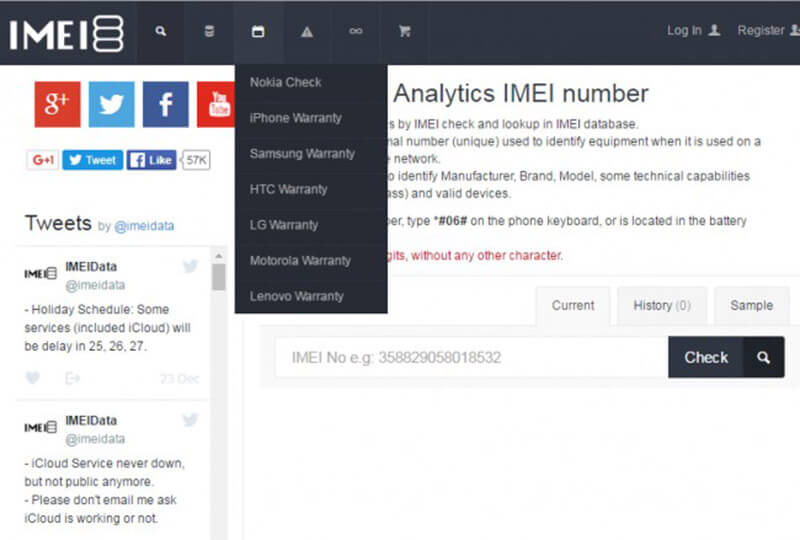800x540 pixels.
Task: Open the Sample tab
Action: pos(751,305)
